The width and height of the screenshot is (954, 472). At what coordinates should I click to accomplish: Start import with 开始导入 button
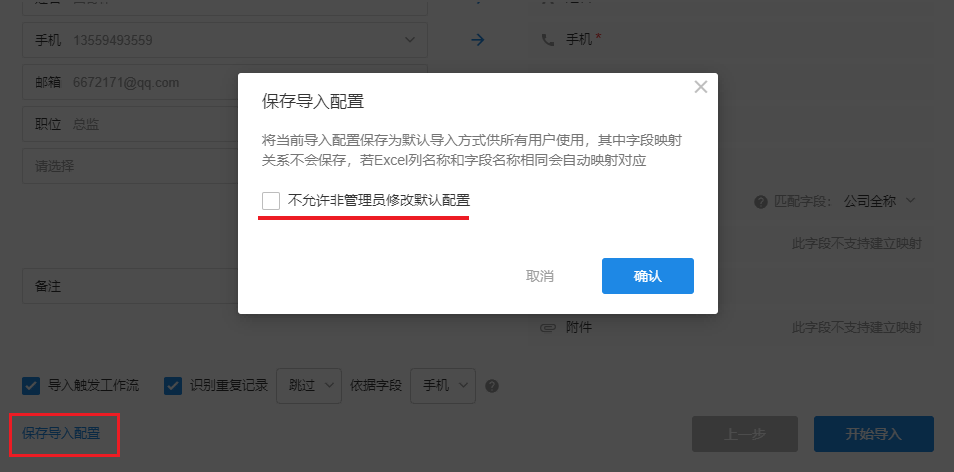pos(873,434)
